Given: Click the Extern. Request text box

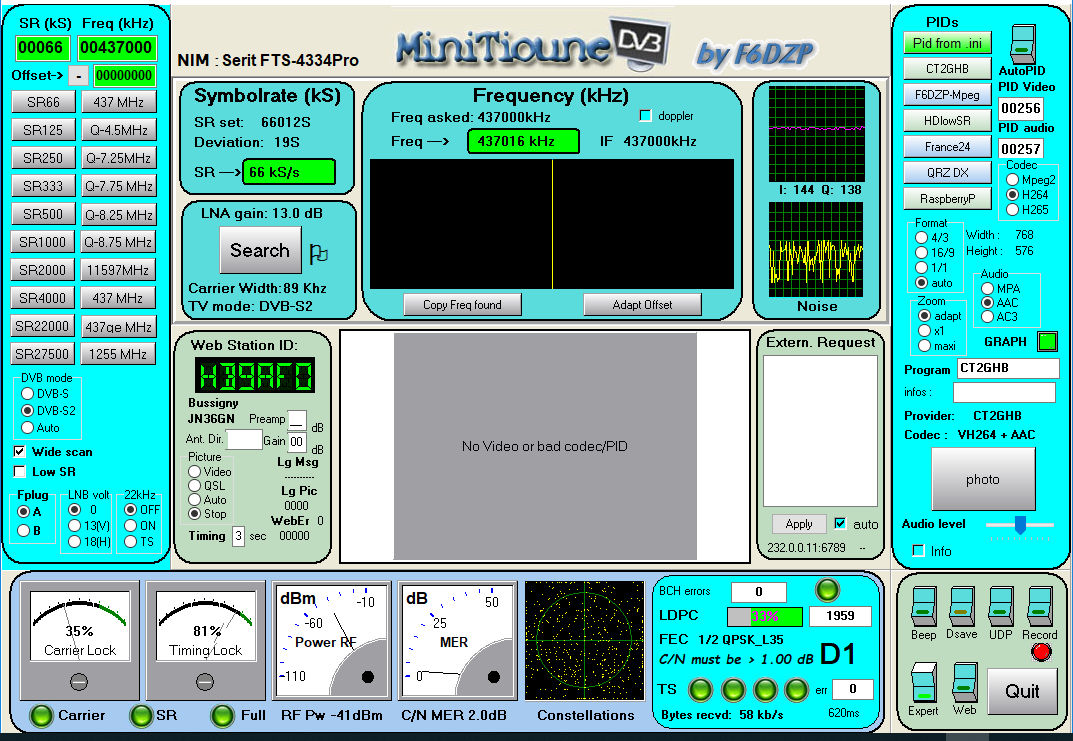Looking at the screenshot, I should [x=820, y=430].
